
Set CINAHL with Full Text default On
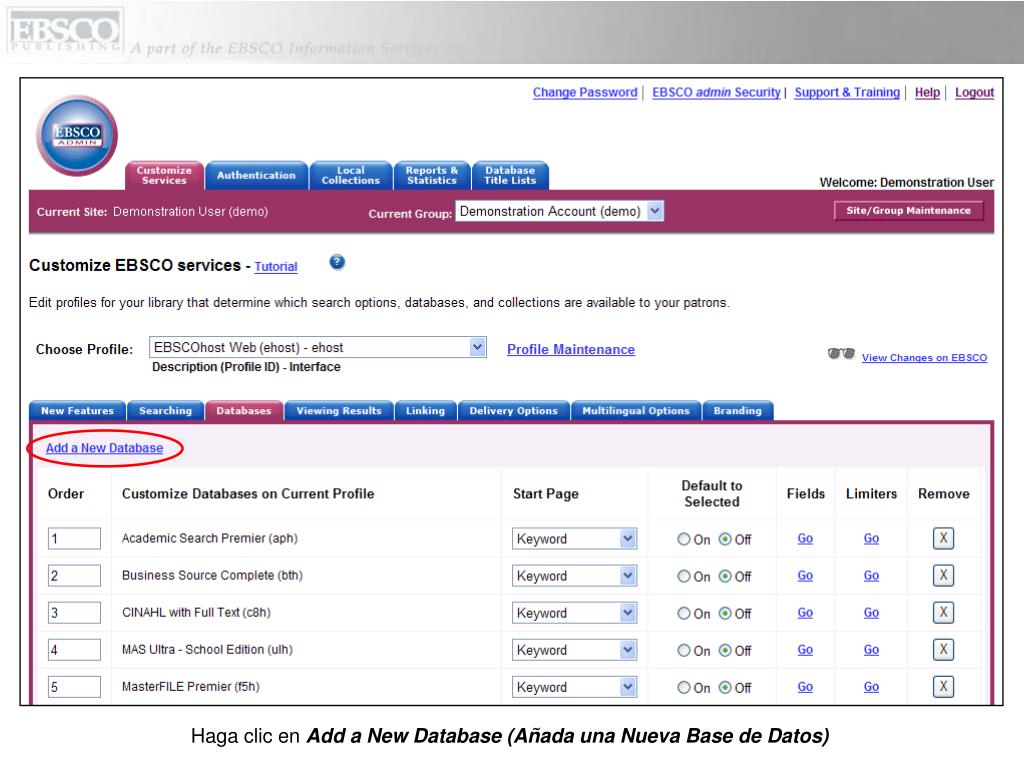click(684, 614)
